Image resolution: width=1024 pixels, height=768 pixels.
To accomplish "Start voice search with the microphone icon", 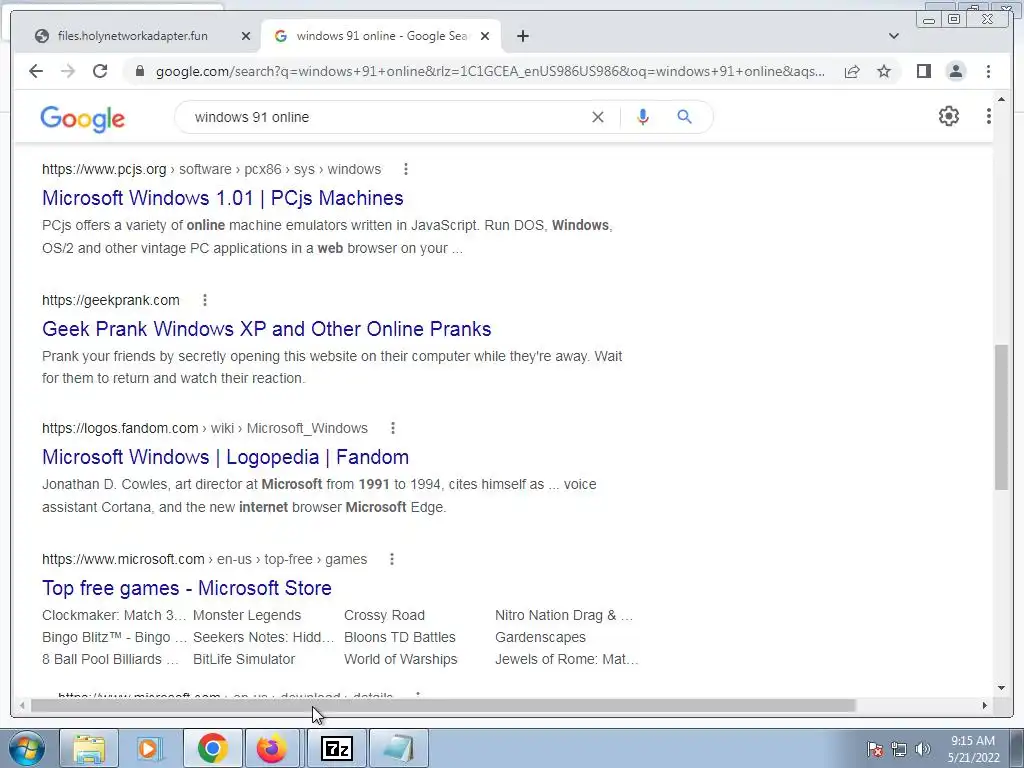I will [x=643, y=117].
